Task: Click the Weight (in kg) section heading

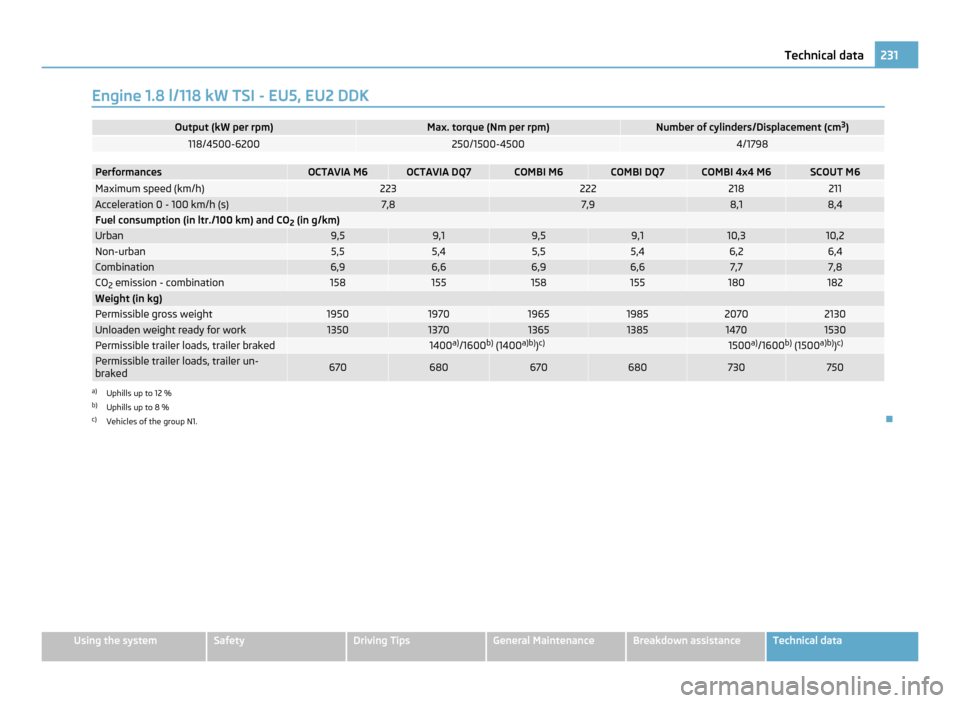Action: pyautogui.click(x=129, y=299)
